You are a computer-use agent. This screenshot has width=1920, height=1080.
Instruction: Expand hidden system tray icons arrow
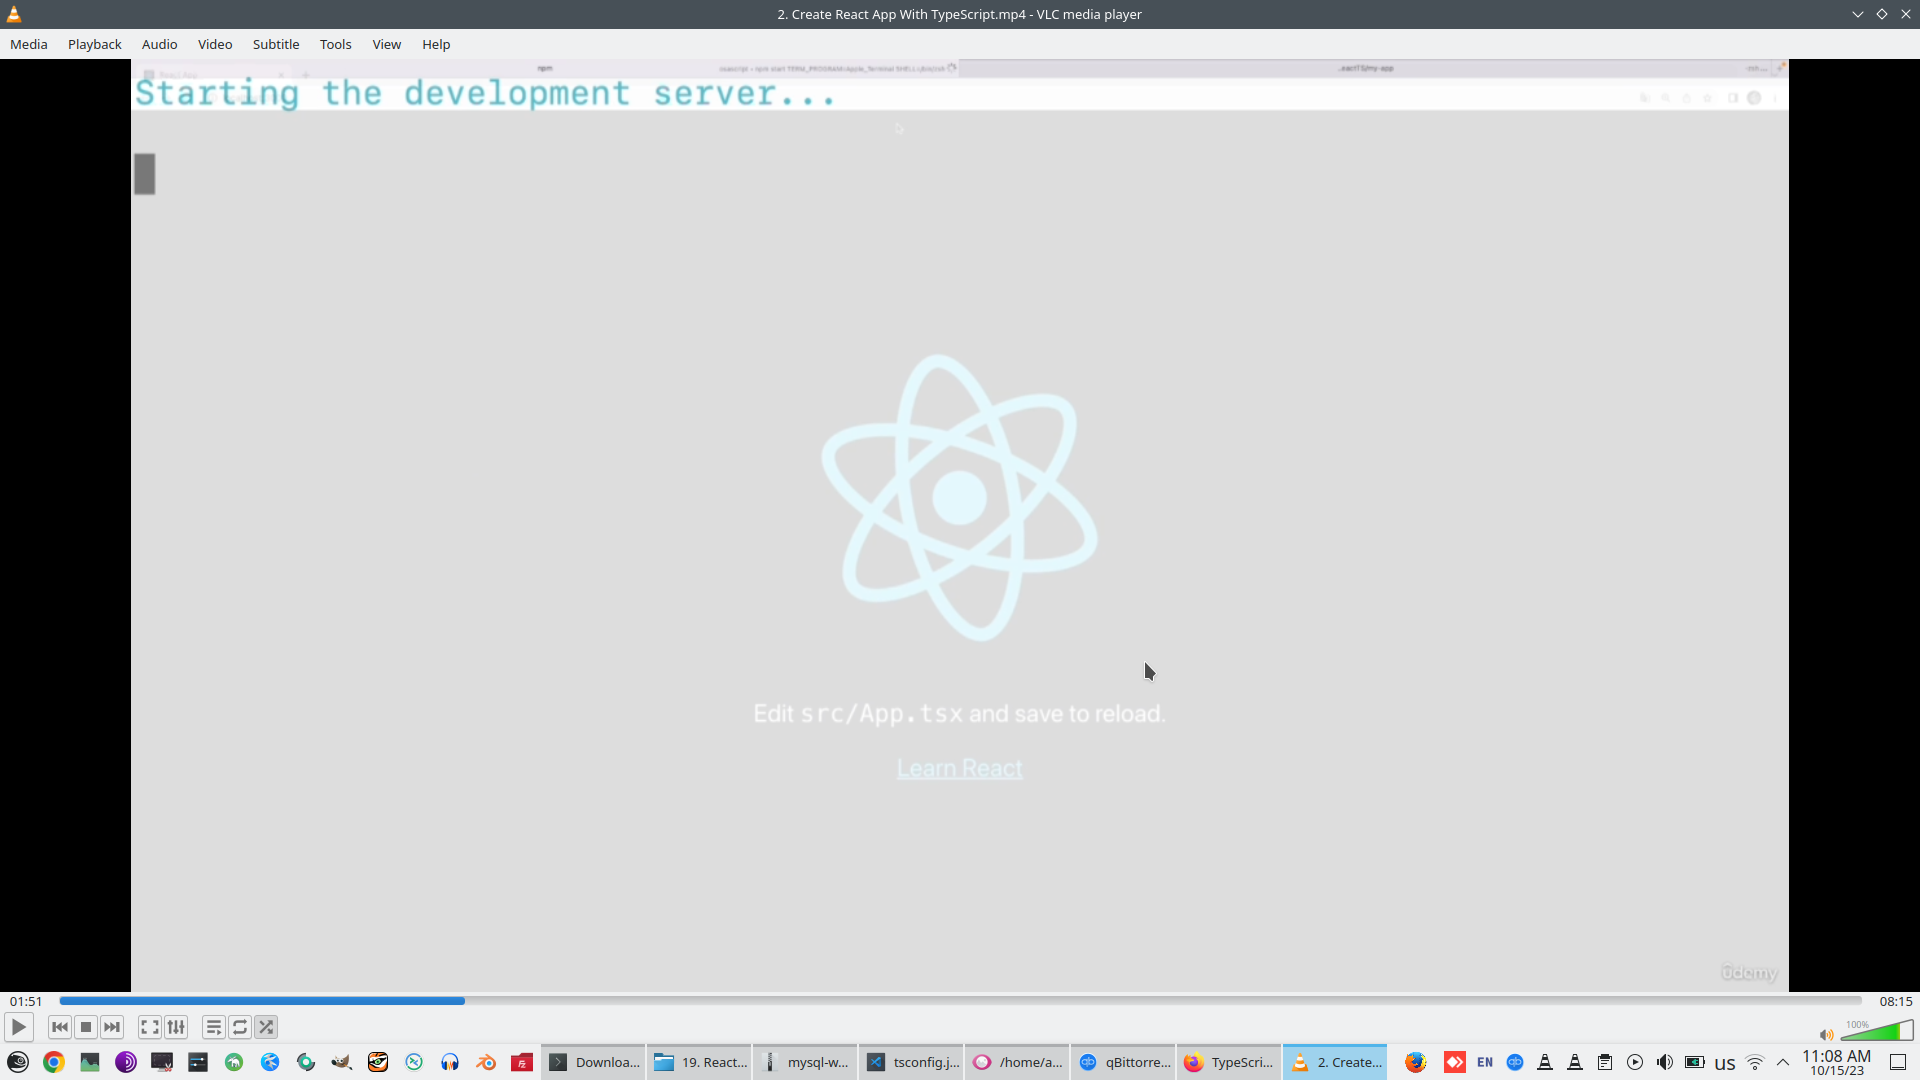tap(1783, 1062)
